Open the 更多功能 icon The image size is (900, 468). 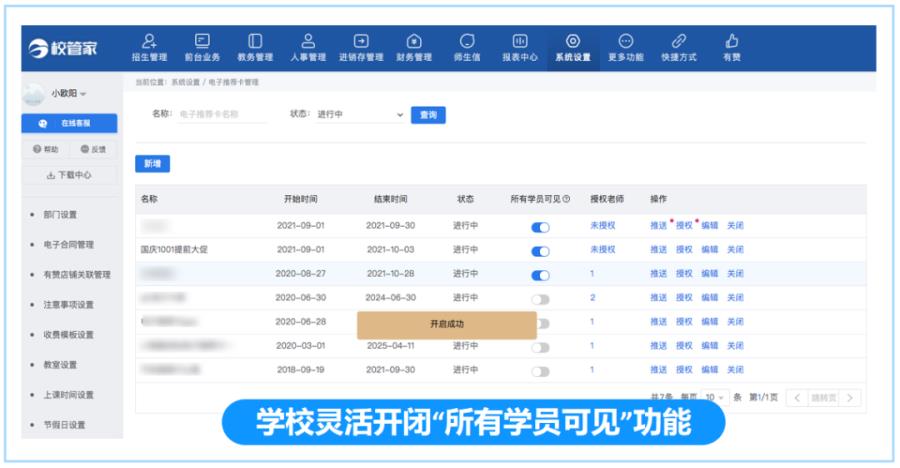[626, 41]
